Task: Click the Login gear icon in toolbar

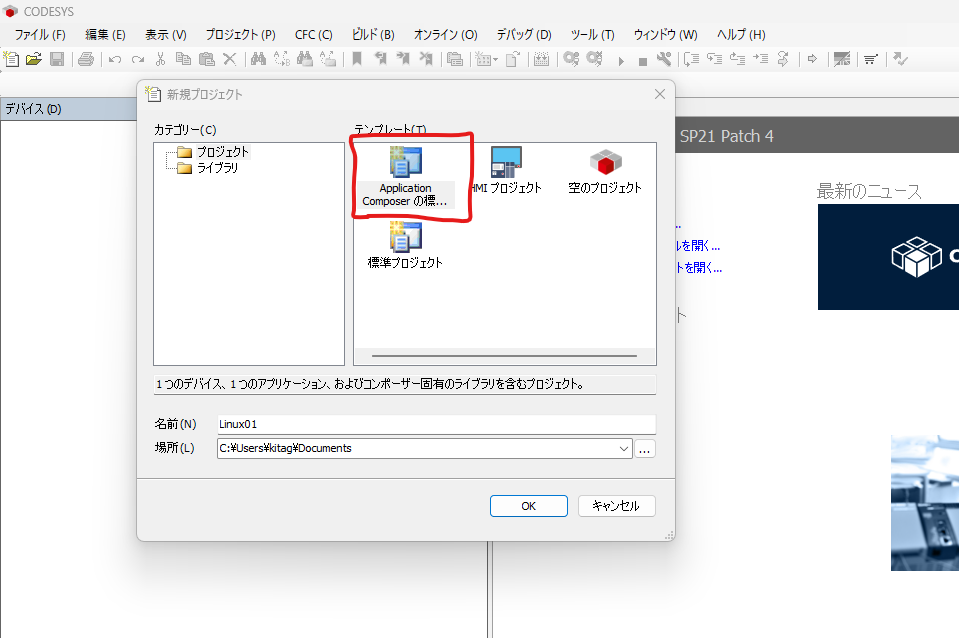Action: click(x=571, y=59)
